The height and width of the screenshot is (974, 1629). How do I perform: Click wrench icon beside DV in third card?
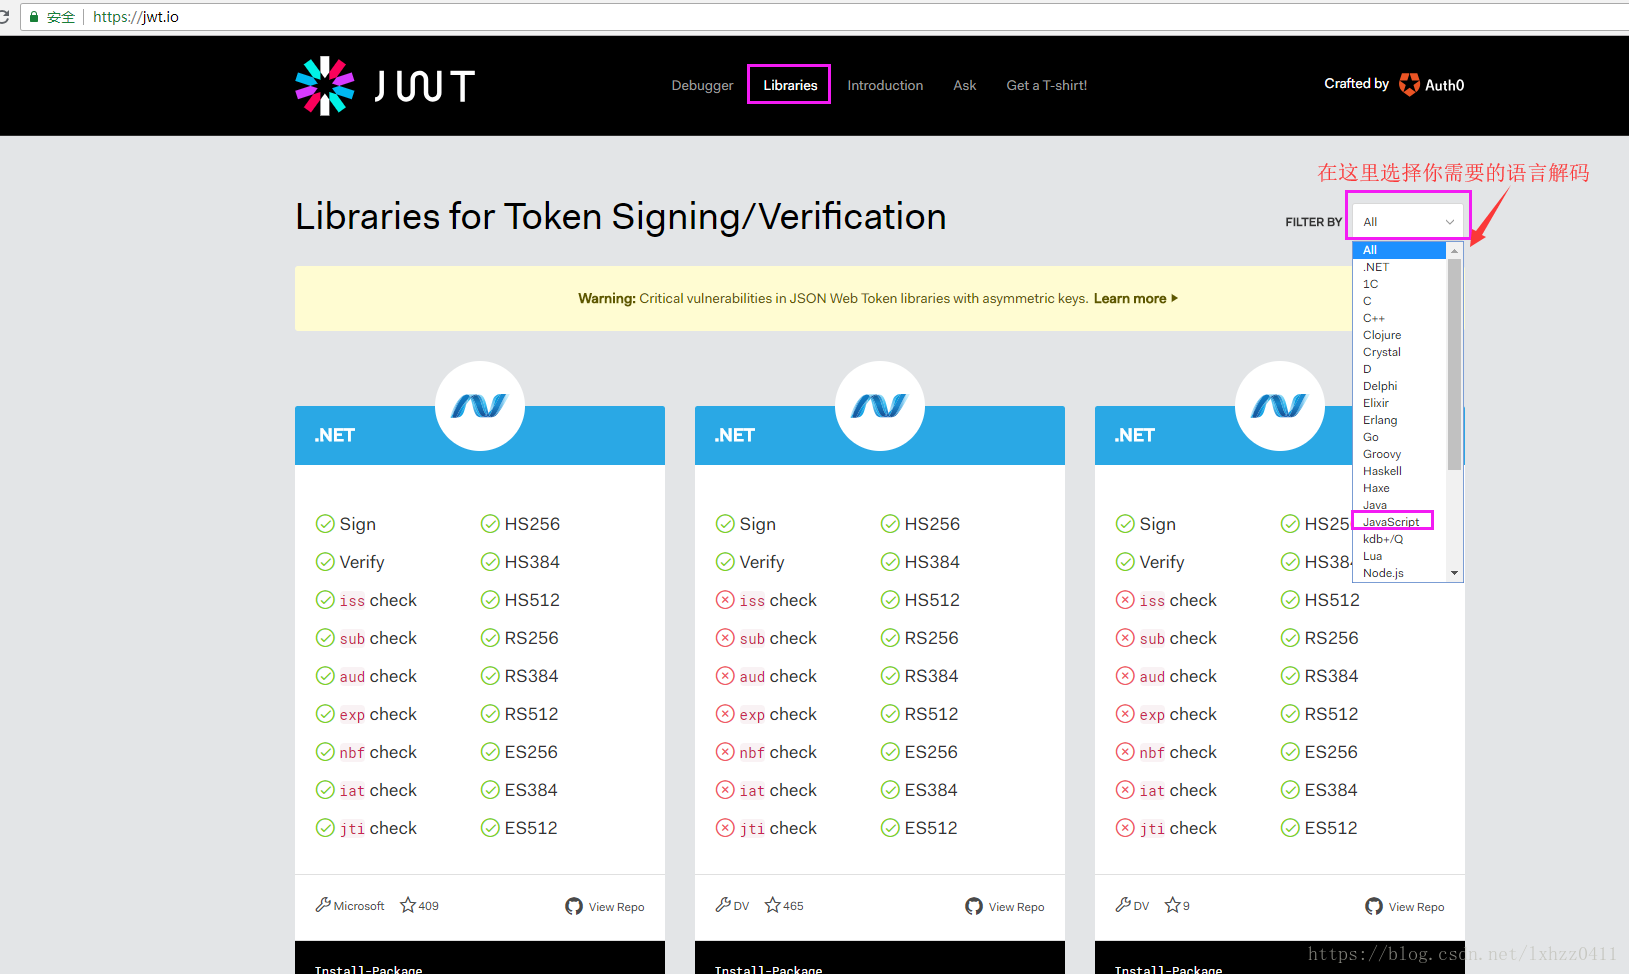(1123, 904)
